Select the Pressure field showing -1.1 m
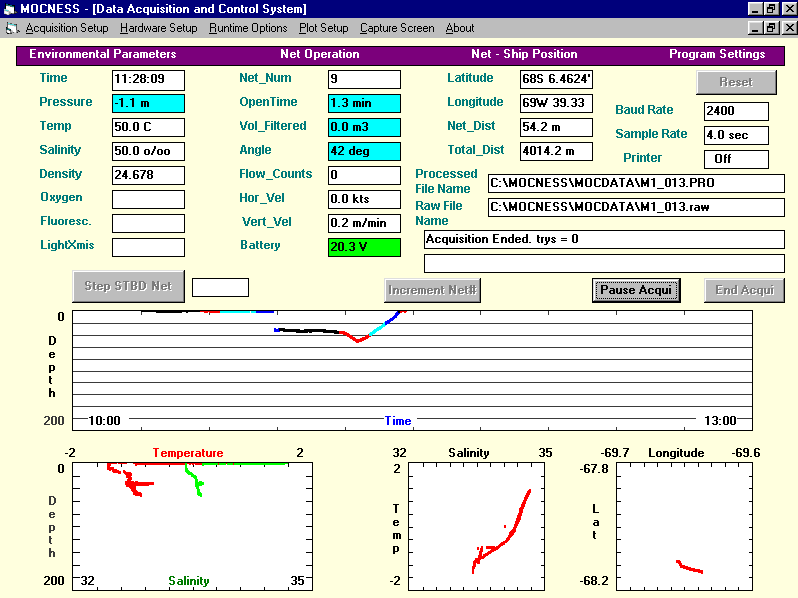 tap(148, 103)
